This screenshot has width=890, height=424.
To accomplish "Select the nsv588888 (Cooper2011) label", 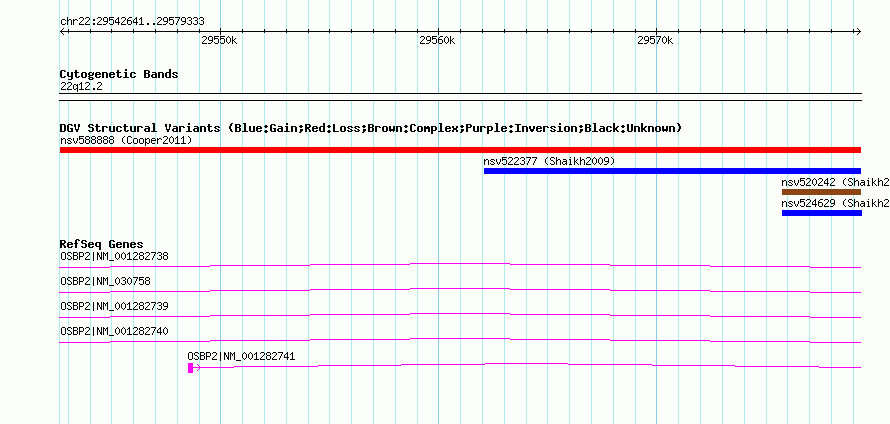I will click(x=126, y=140).
